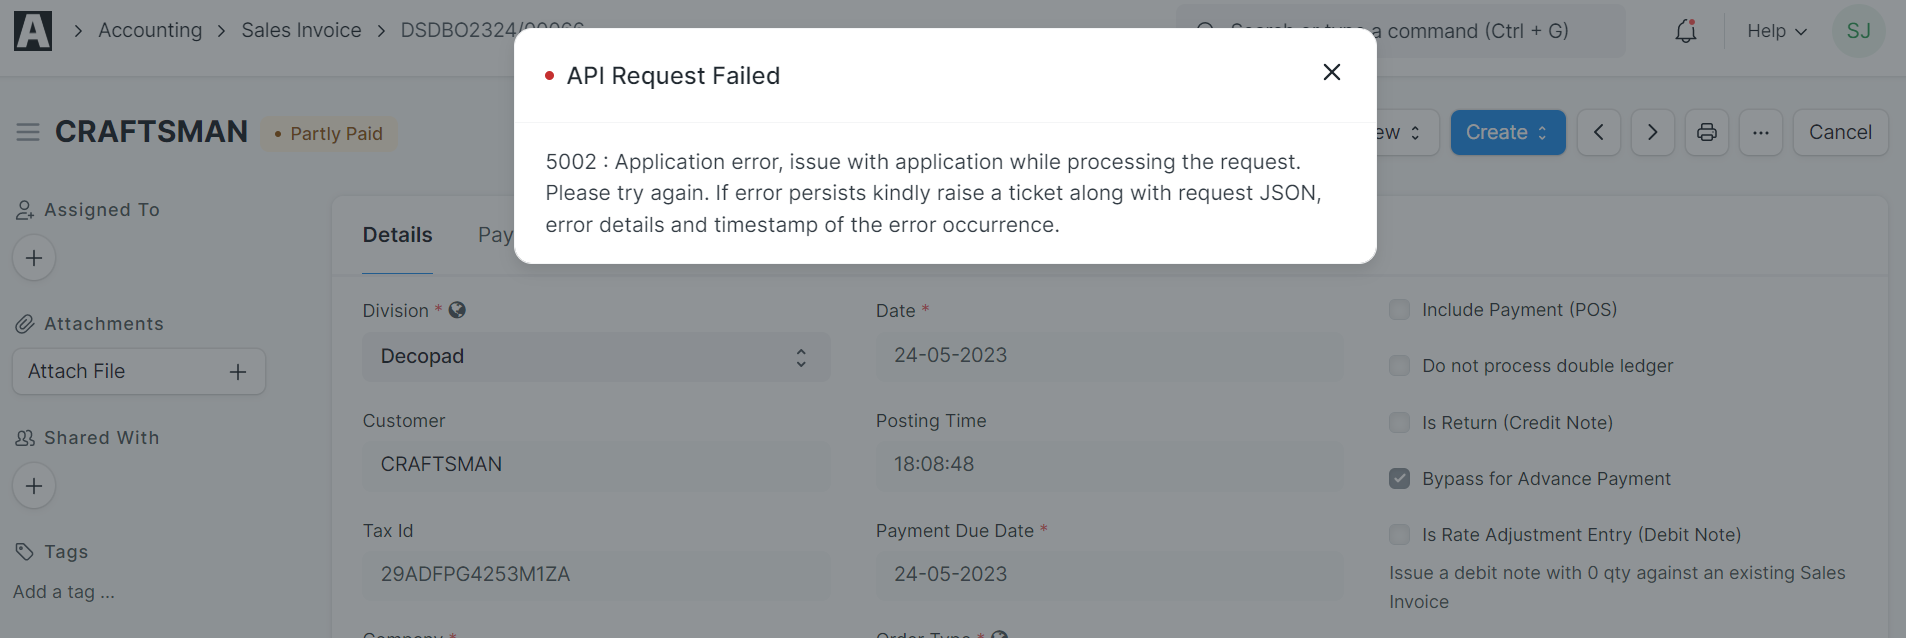Navigate to Sales Invoice via breadcrumb
This screenshot has height=638, width=1906.
[x=301, y=30]
